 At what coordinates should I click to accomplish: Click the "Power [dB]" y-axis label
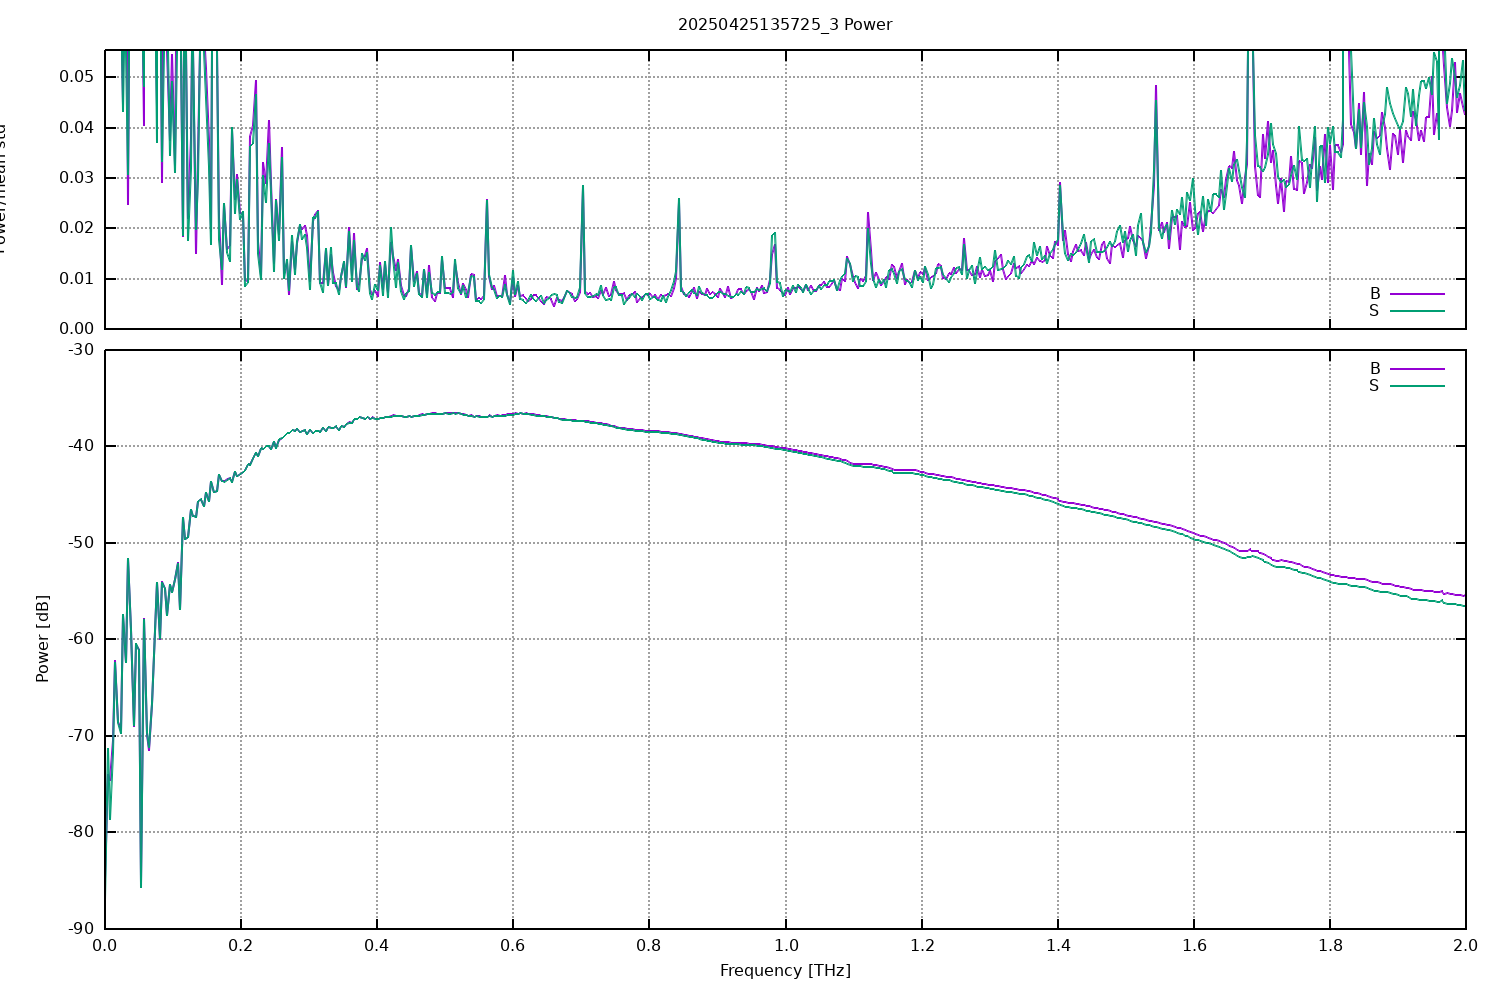(x=42, y=639)
